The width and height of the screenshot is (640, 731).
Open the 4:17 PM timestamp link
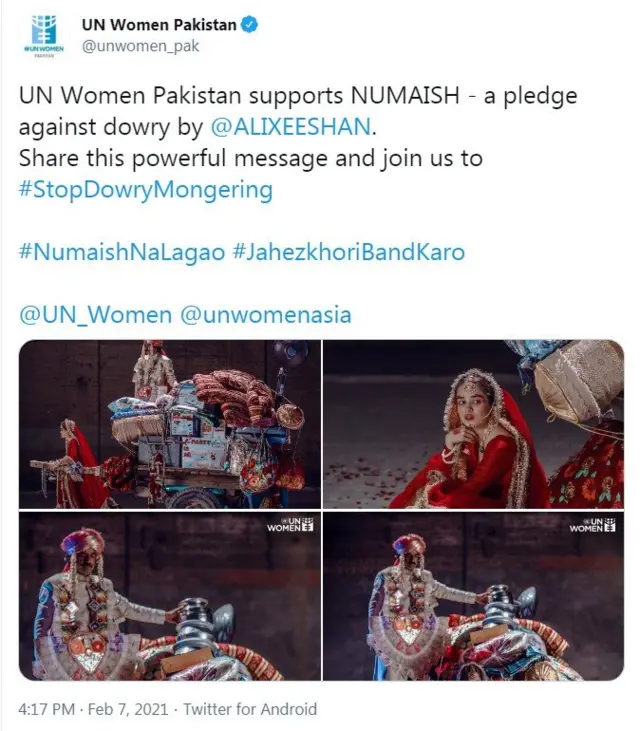click(x=46, y=709)
